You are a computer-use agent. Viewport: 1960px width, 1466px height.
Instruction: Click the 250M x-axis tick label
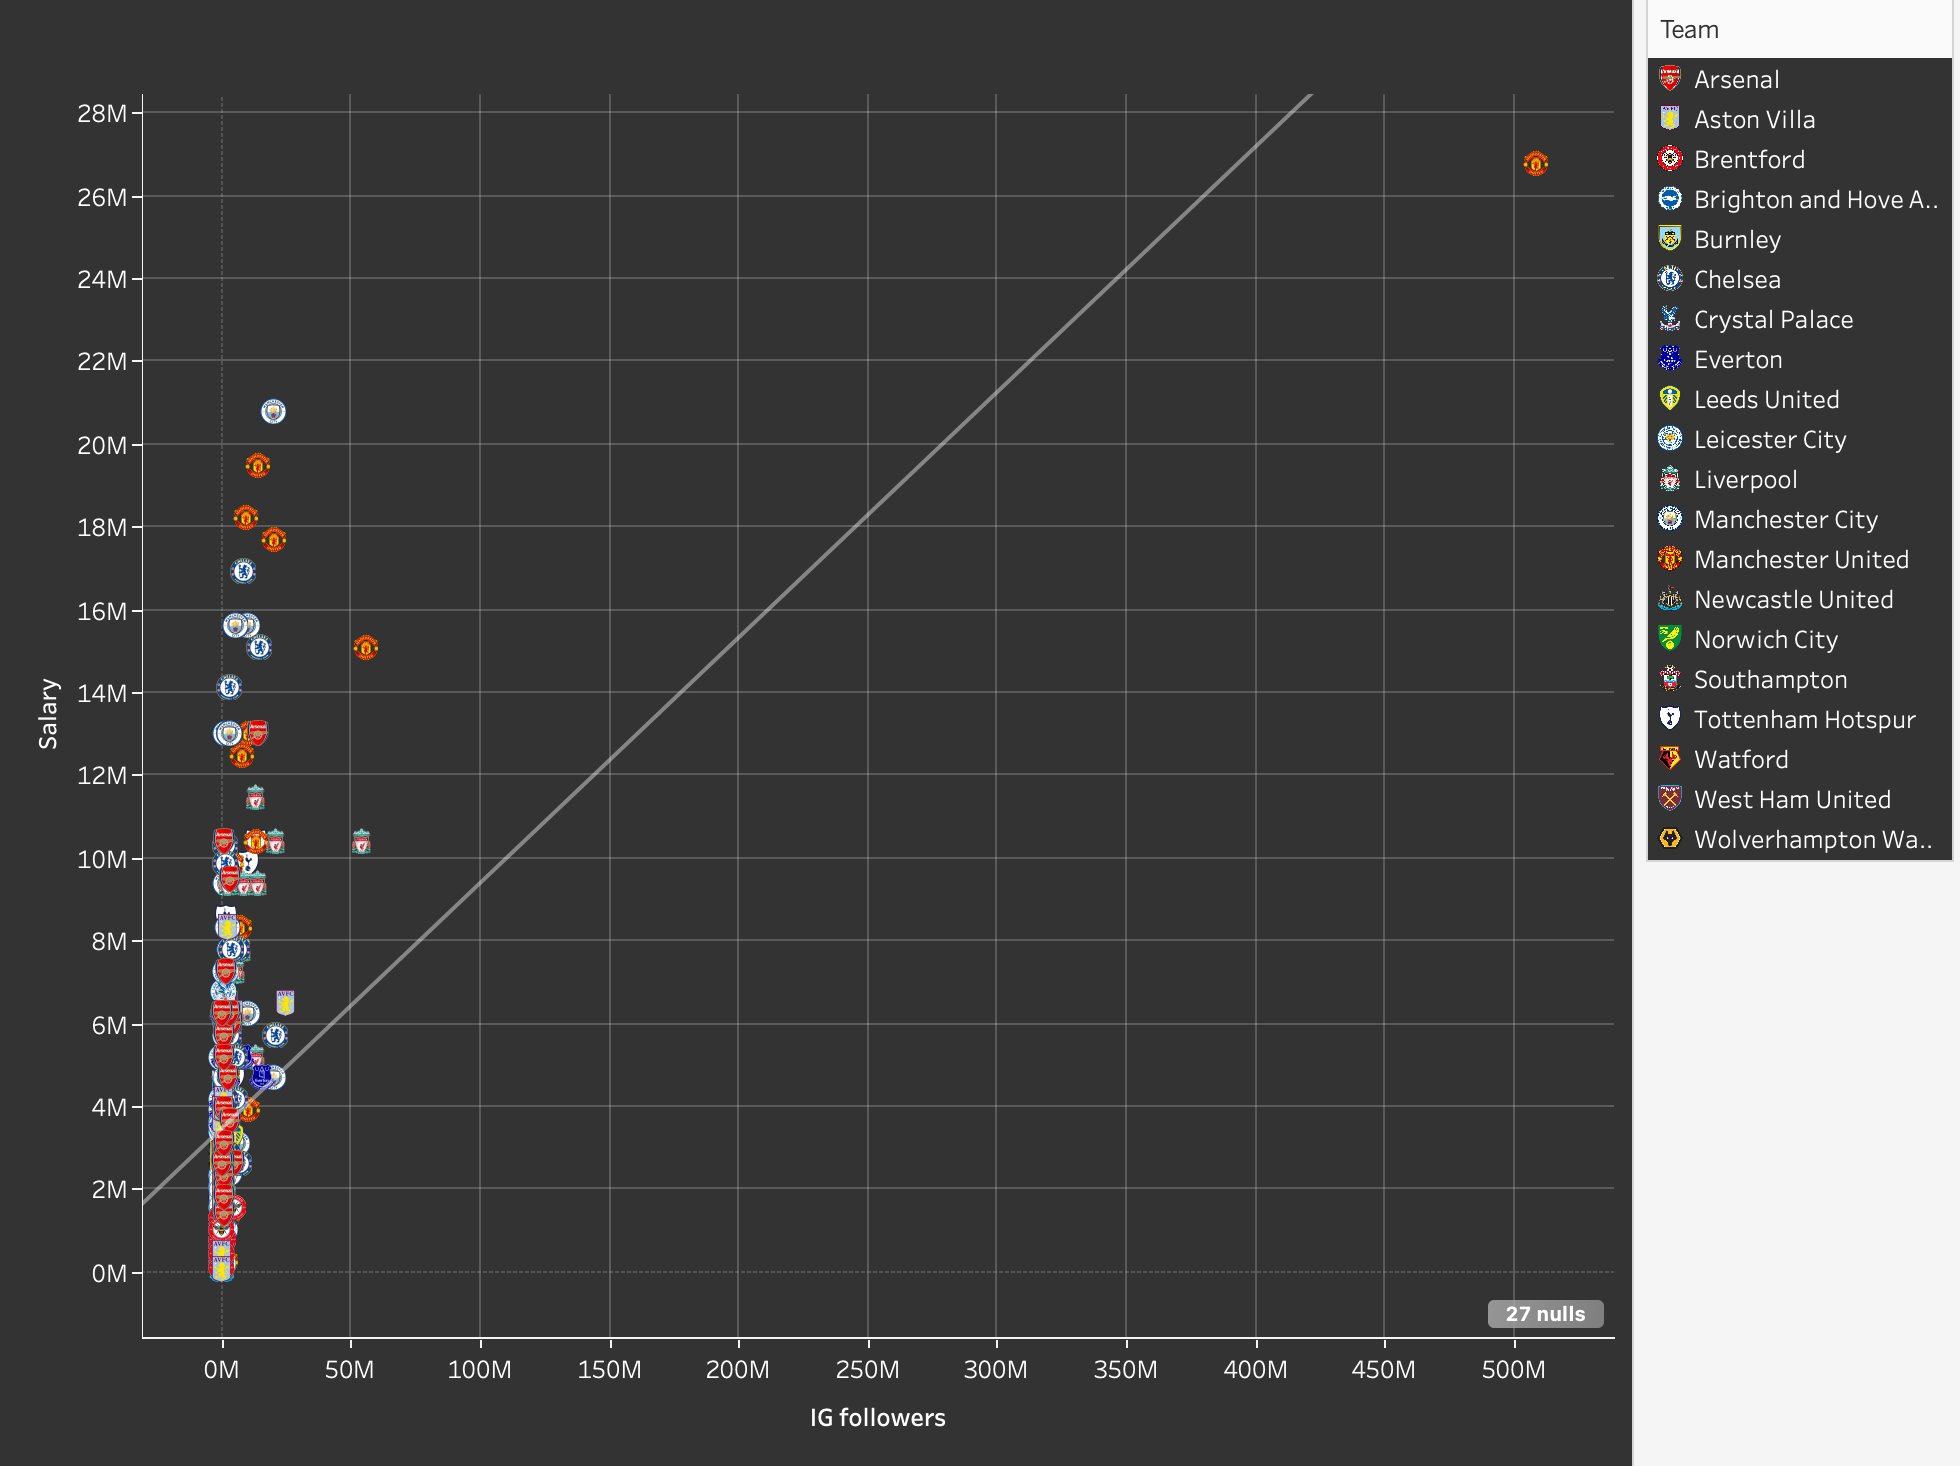(867, 1369)
